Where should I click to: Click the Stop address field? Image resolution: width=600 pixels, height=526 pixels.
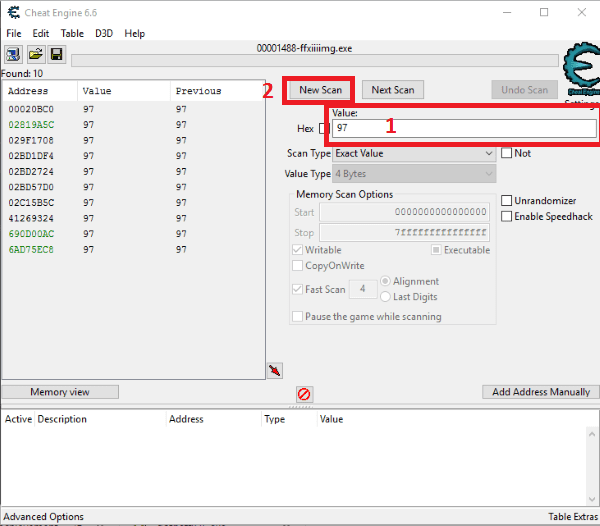[404, 232]
